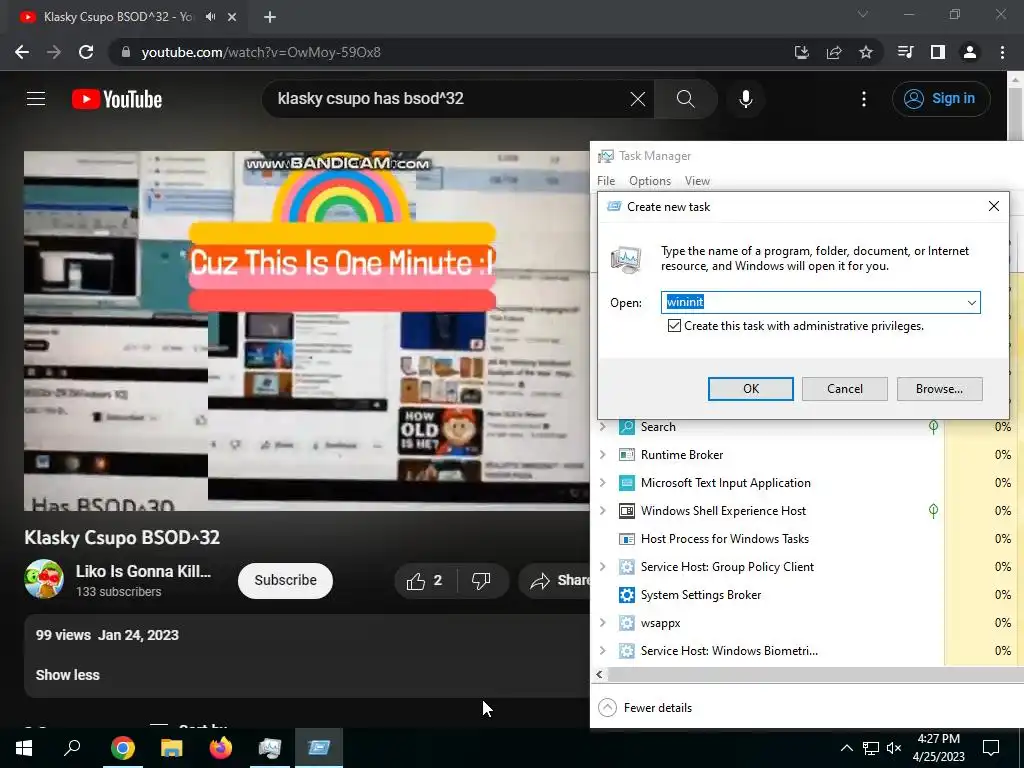Screen dimensions: 1024x768
Task: Toggle administrative privileges checkbox
Action: point(675,326)
